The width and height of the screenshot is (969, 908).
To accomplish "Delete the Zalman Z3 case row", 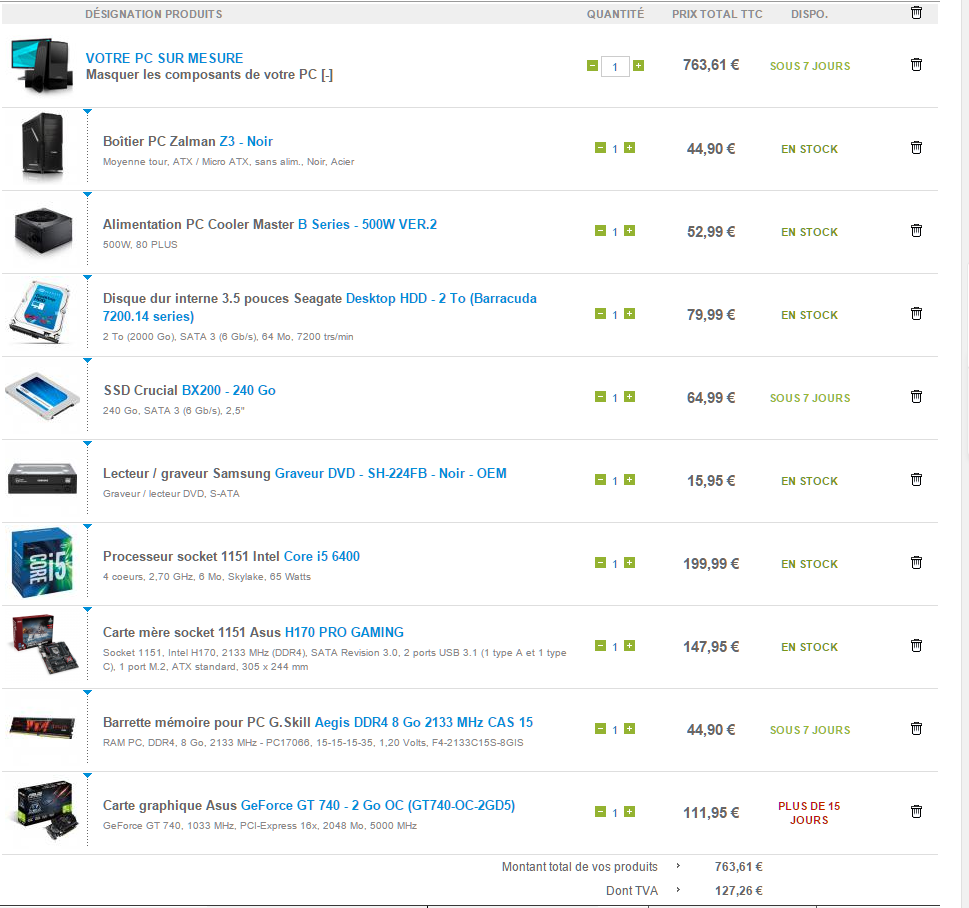I will (x=916, y=148).
